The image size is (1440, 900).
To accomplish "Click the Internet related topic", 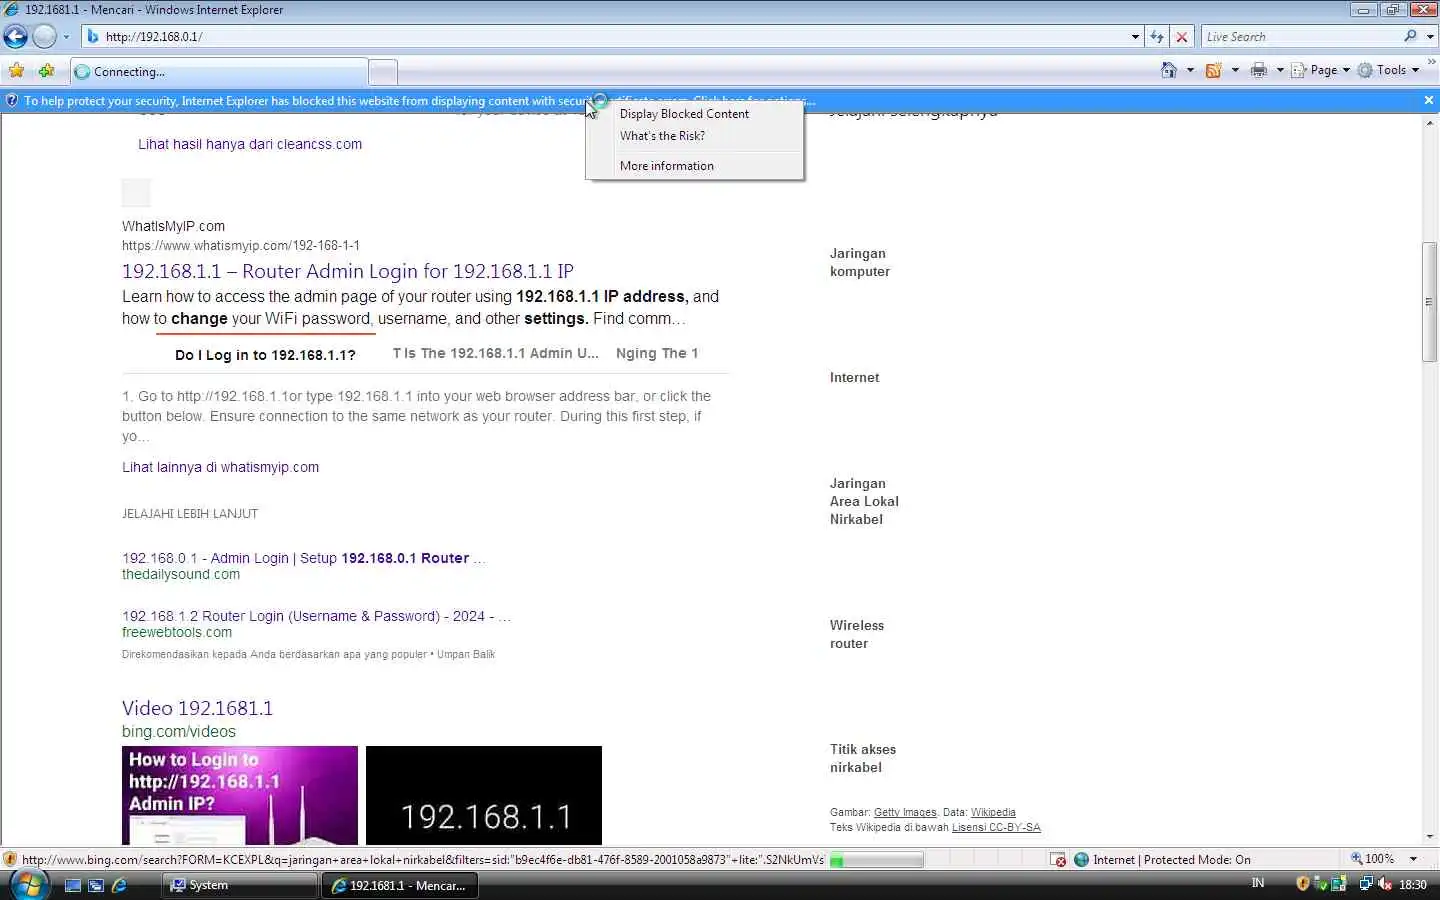I will pyautogui.click(x=855, y=377).
